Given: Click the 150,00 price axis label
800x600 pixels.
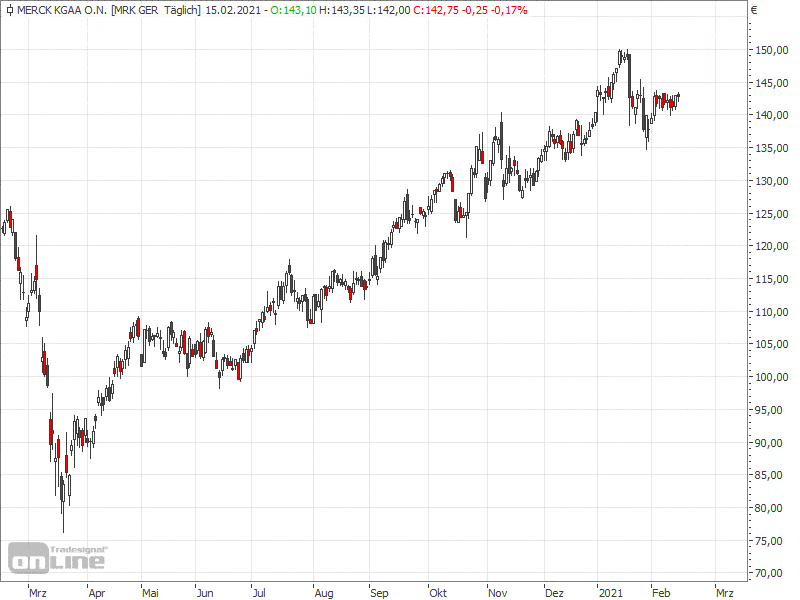Looking at the screenshot, I should click(x=771, y=50).
